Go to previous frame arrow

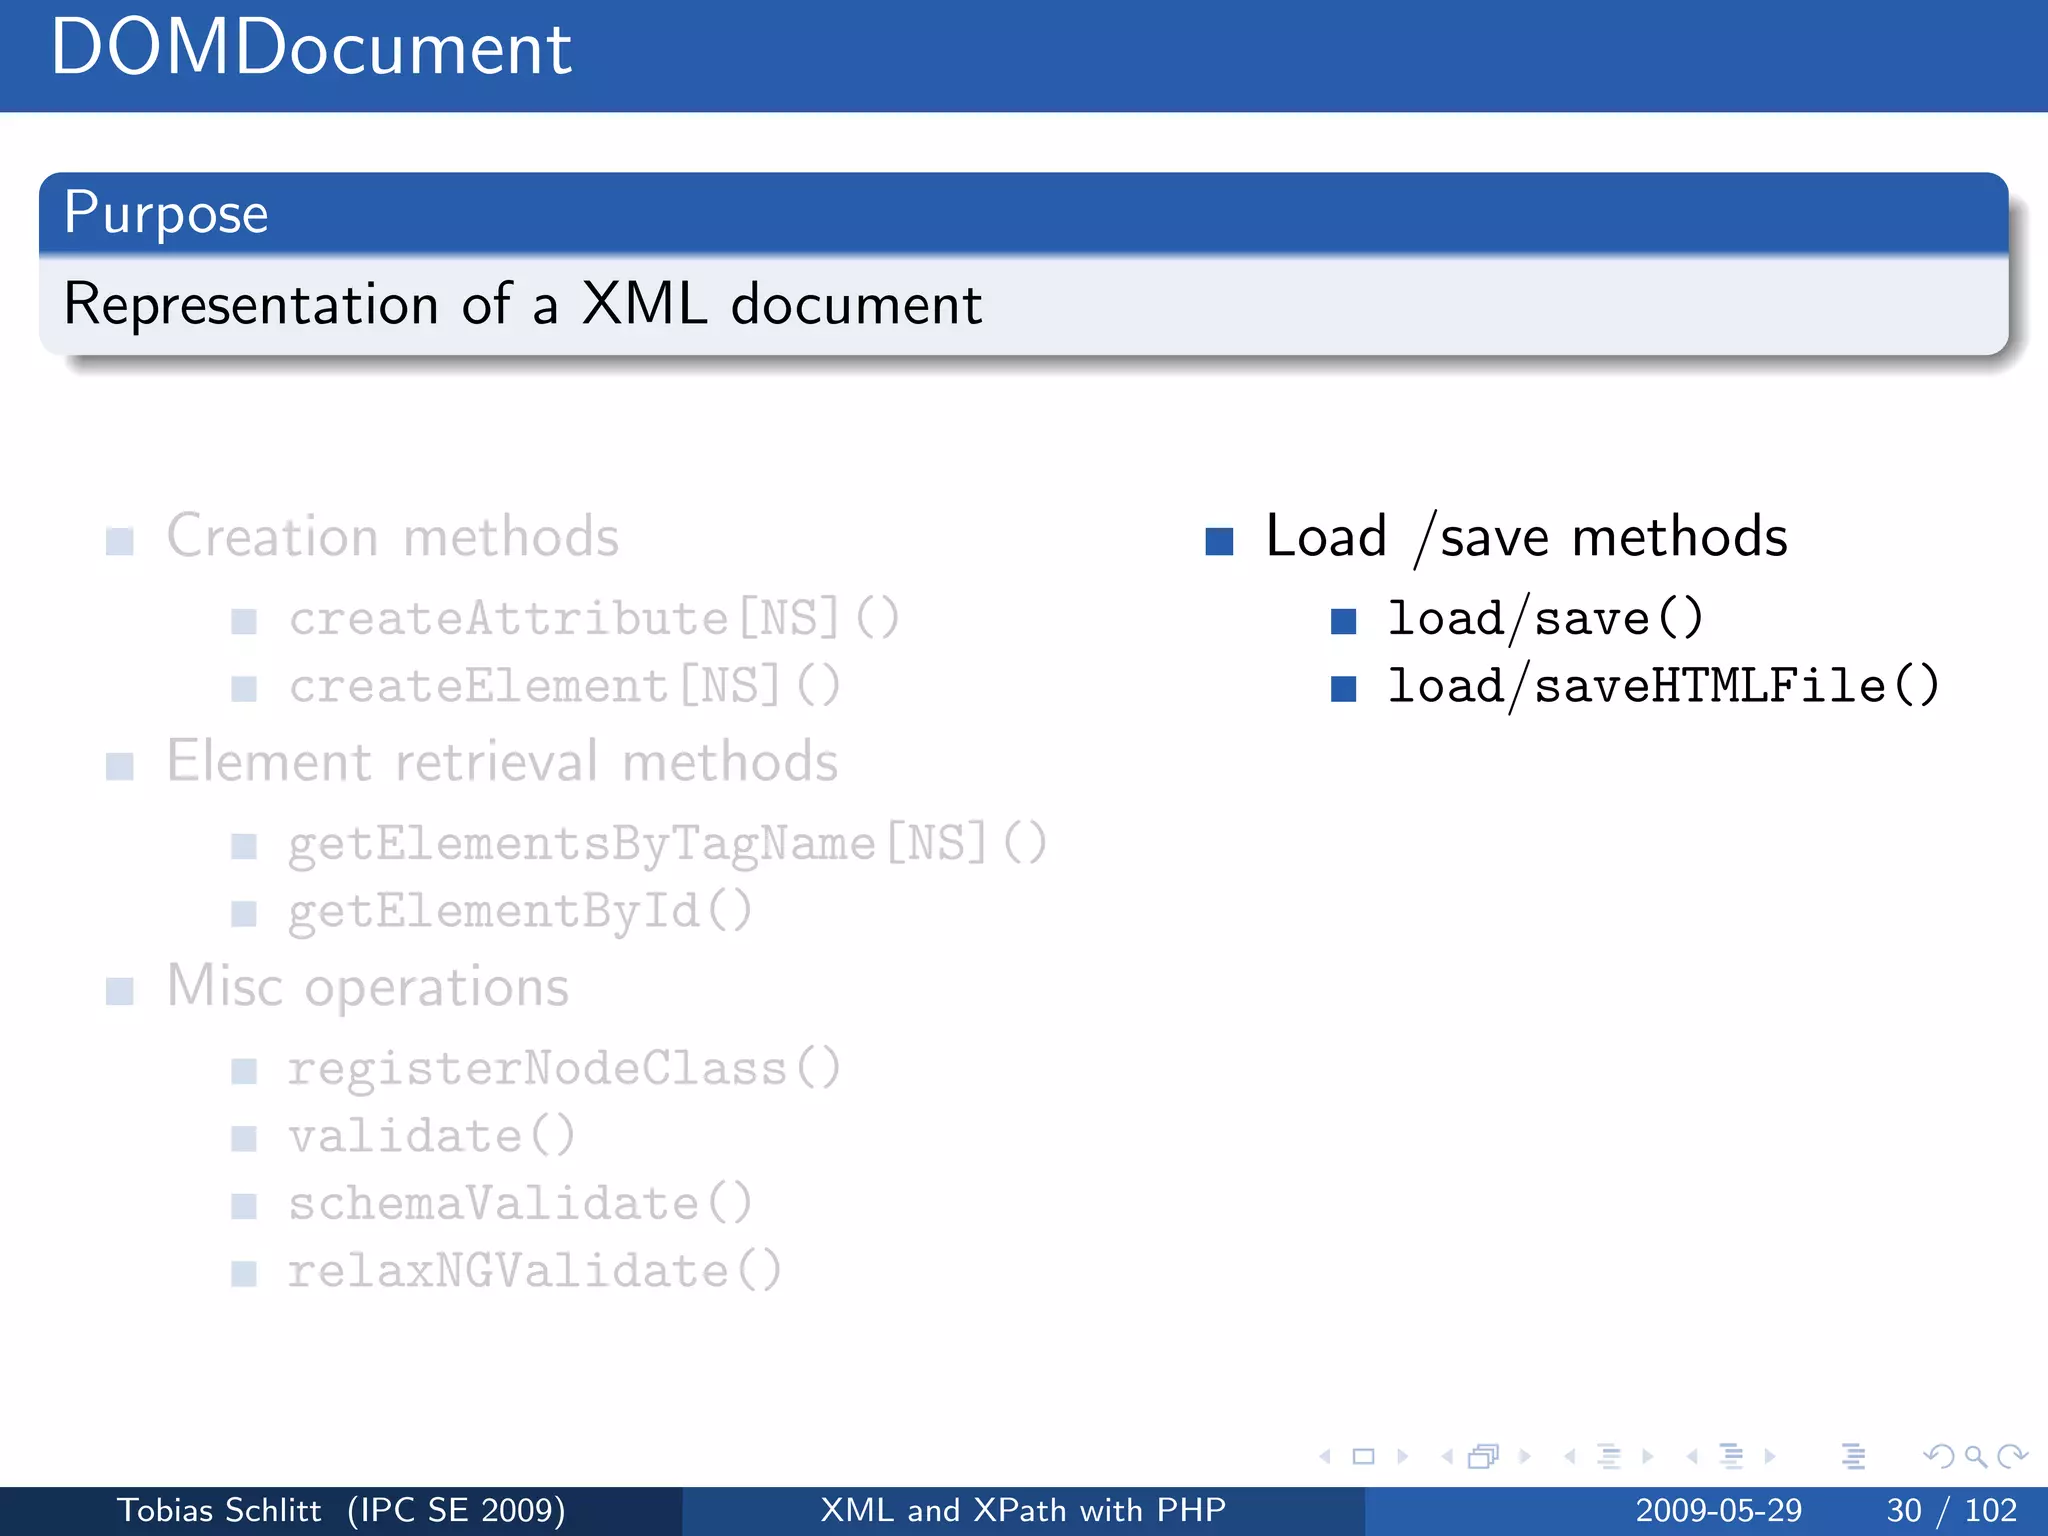1447,1457
